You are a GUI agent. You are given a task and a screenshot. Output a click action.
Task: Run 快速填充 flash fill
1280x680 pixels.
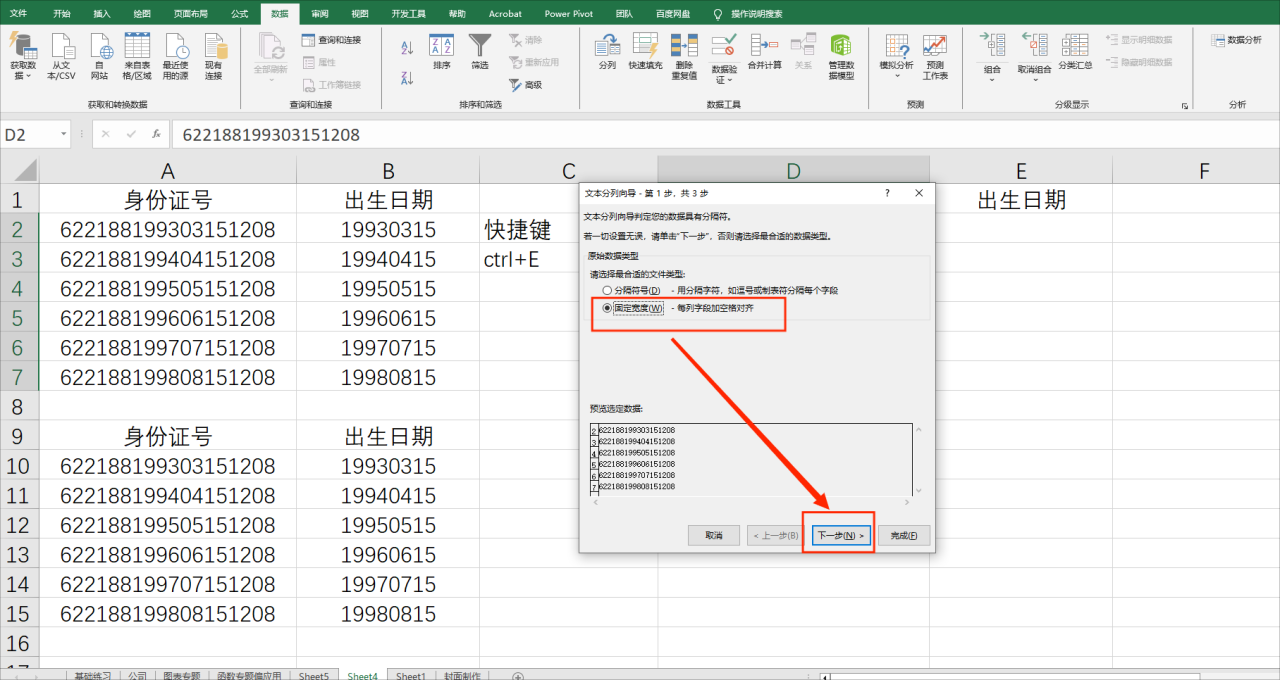(x=645, y=51)
